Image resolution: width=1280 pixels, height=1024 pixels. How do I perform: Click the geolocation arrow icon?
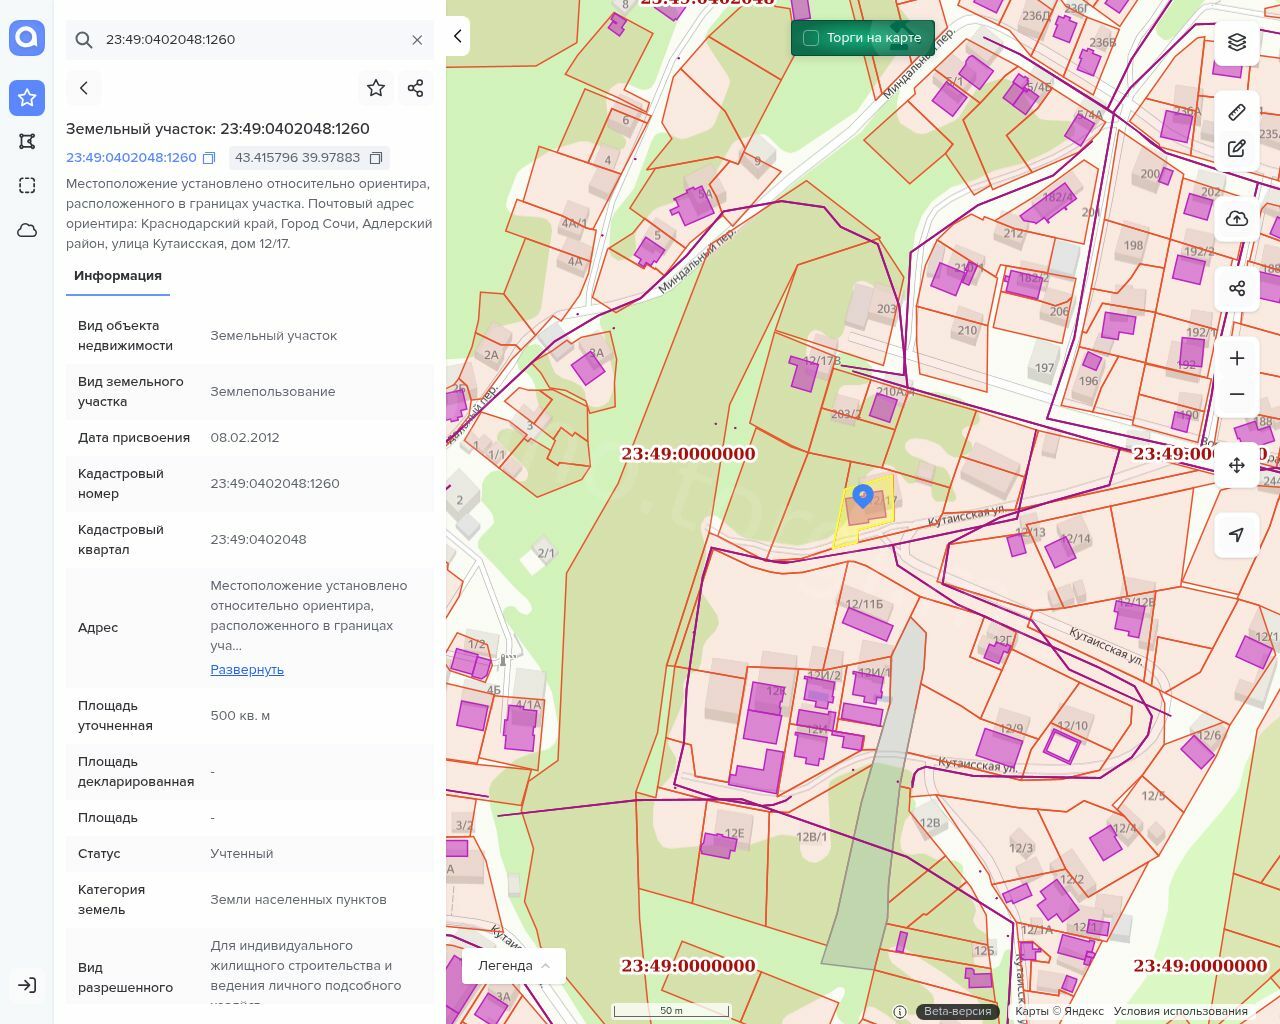(x=1237, y=535)
